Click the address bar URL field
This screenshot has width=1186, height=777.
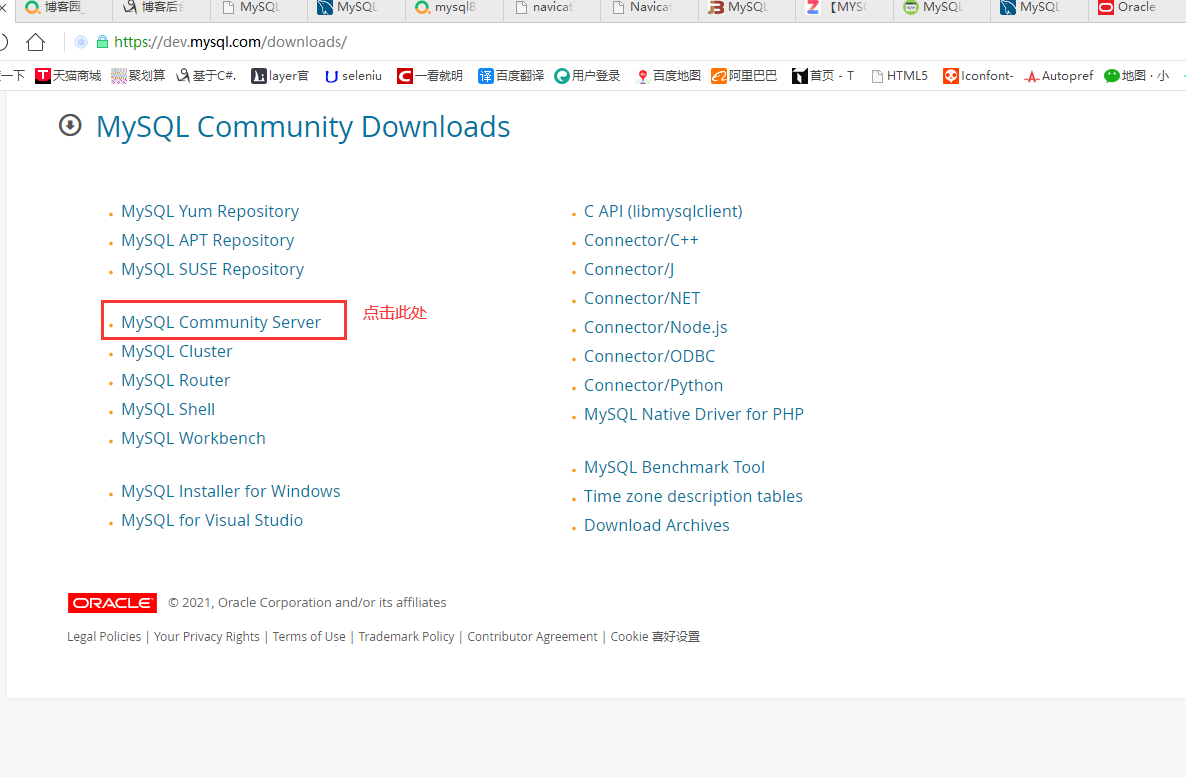(231, 42)
